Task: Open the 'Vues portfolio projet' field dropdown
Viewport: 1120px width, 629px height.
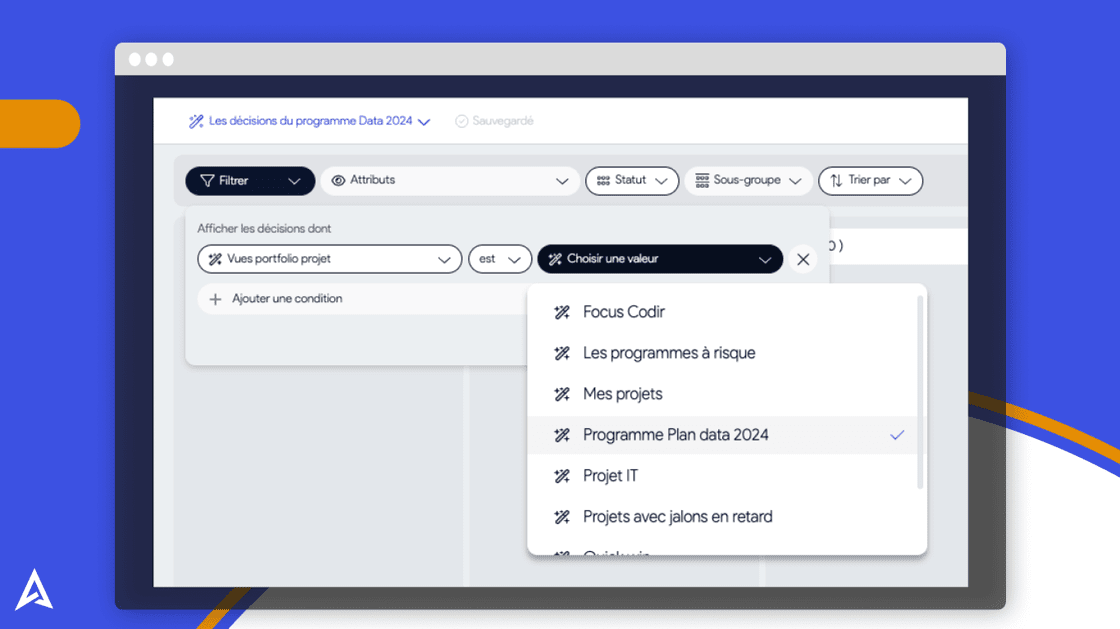Action: coord(329,259)
